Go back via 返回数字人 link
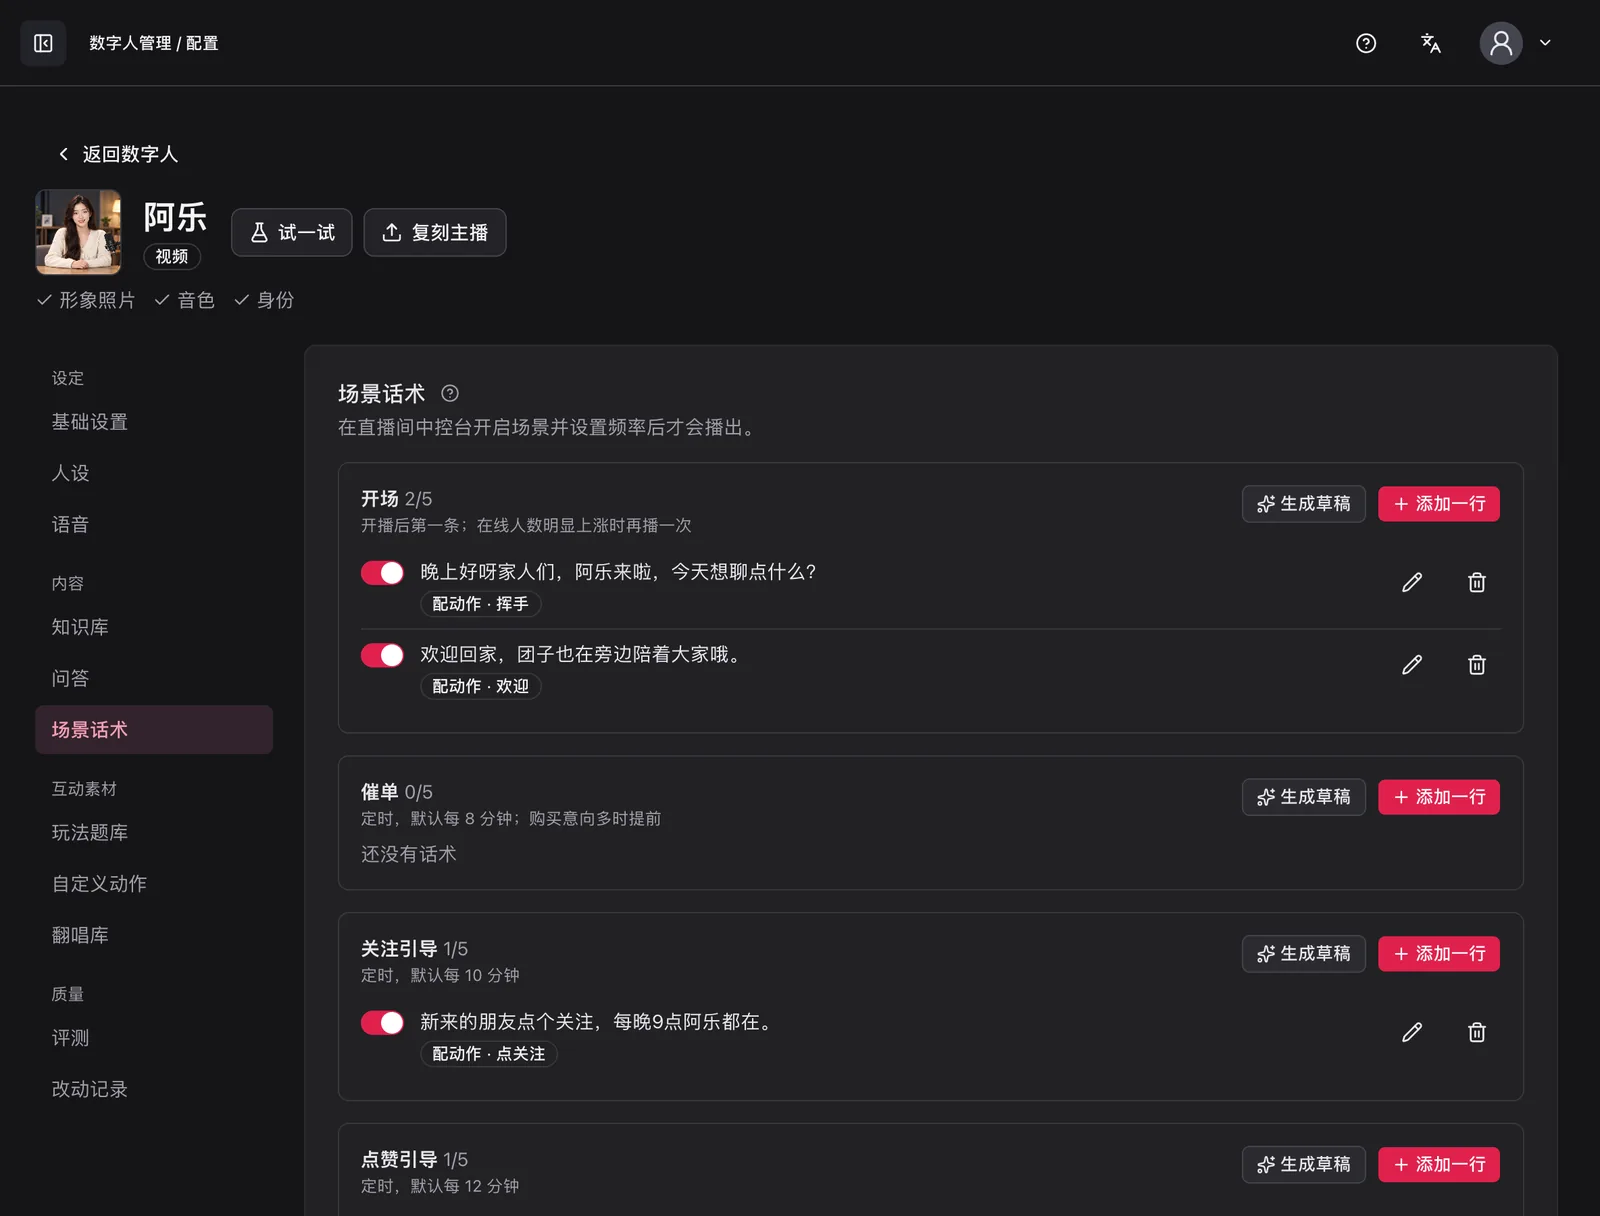This screenshot has height=1216, width=1600. point(118,154)
